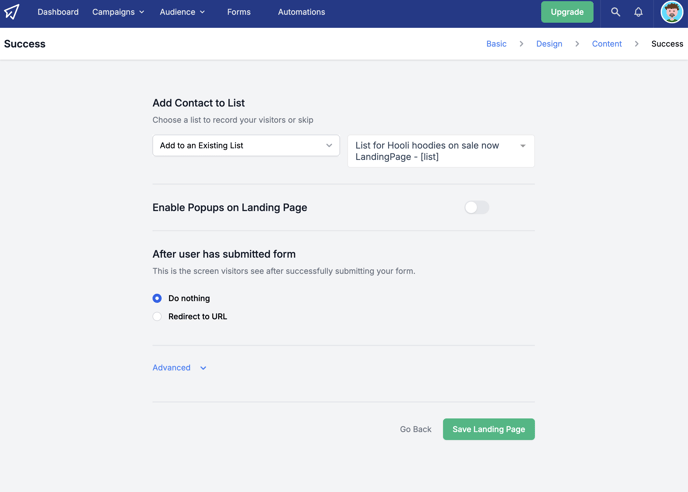Open notifications bell icon
This screenshot has height=492, width=688.
coord(638,12)
